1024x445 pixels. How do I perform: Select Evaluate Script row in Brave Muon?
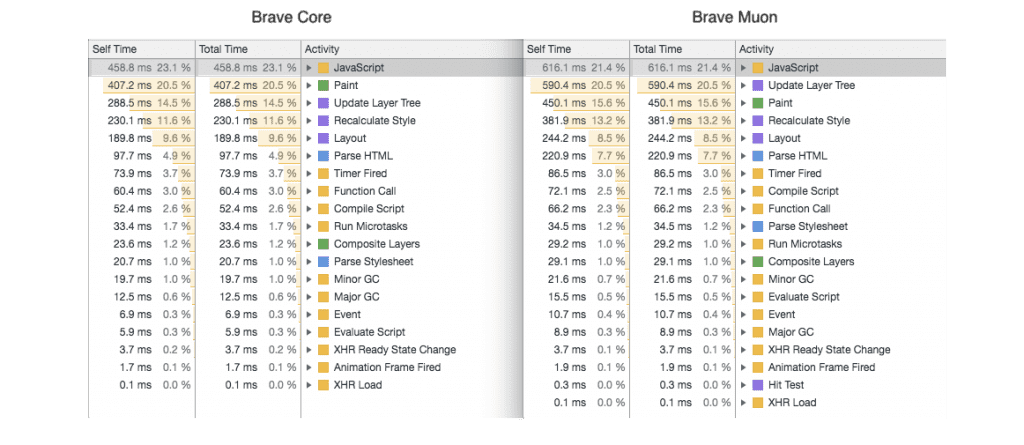[x=735, y=297]
